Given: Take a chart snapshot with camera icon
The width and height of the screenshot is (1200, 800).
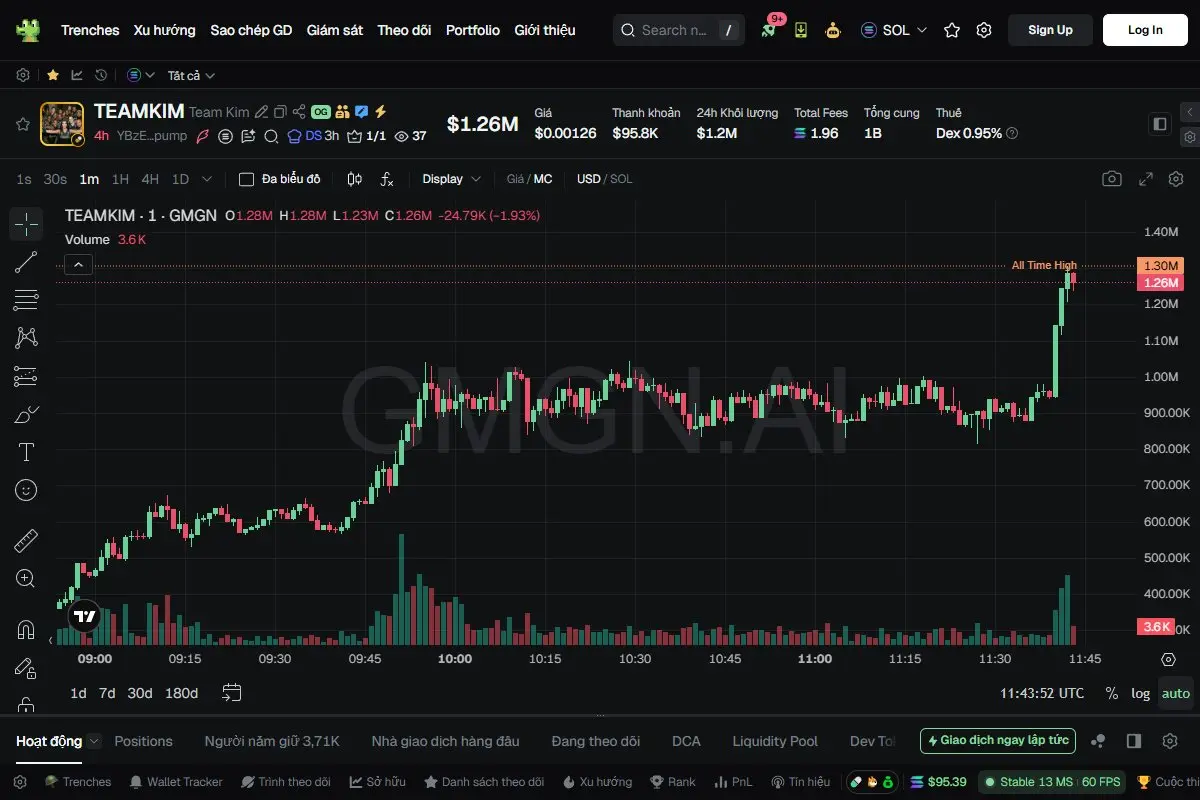Looking at the screenshot, I should coord(1112,179).
